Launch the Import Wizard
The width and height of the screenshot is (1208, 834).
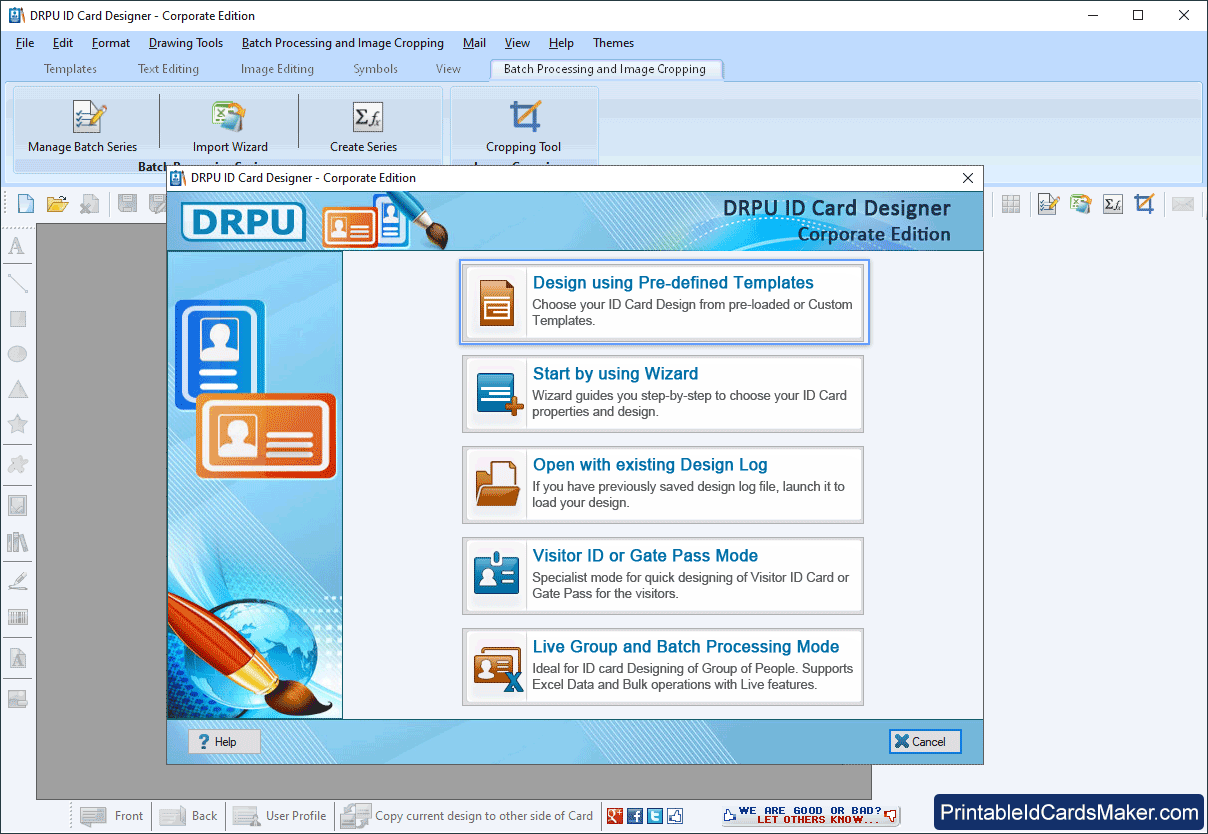coord(230,126)
